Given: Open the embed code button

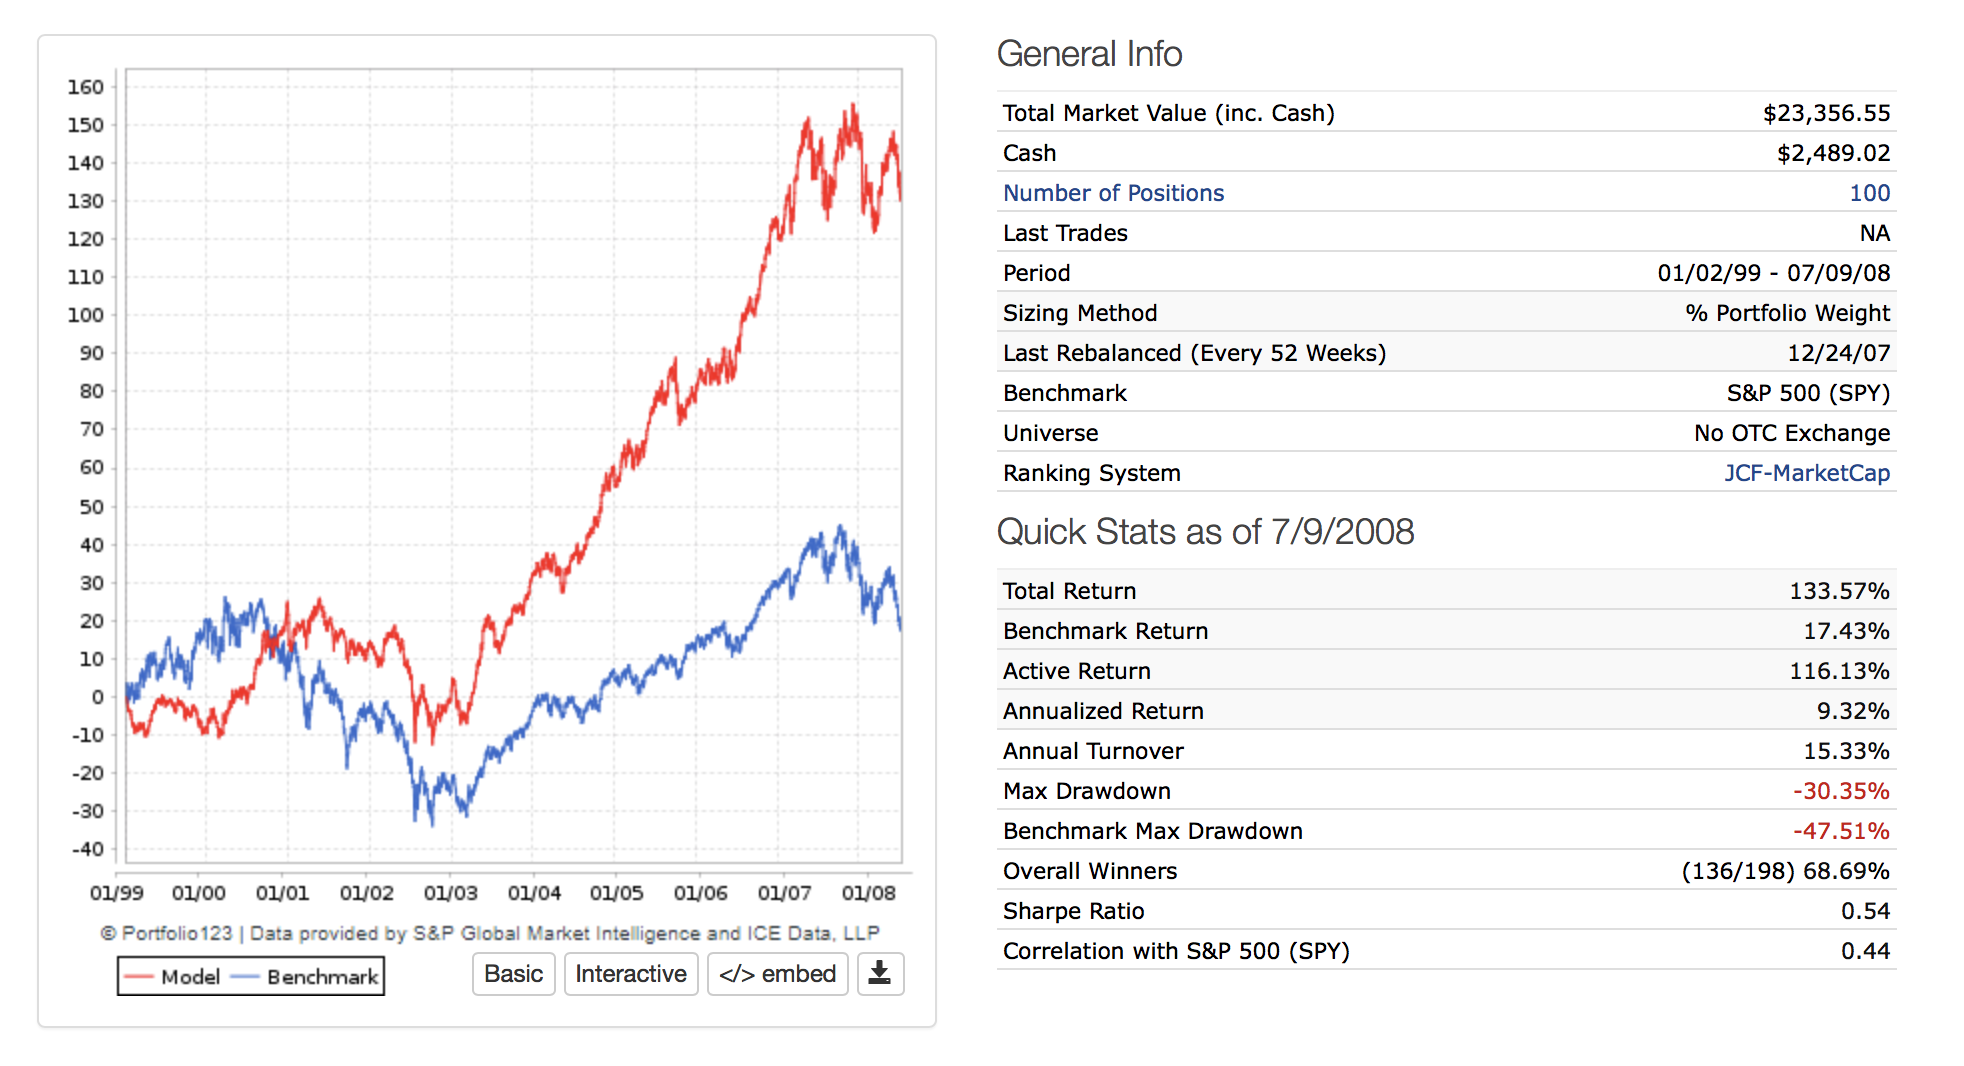Looking at the screenshot, I should [x=777, y=974].
